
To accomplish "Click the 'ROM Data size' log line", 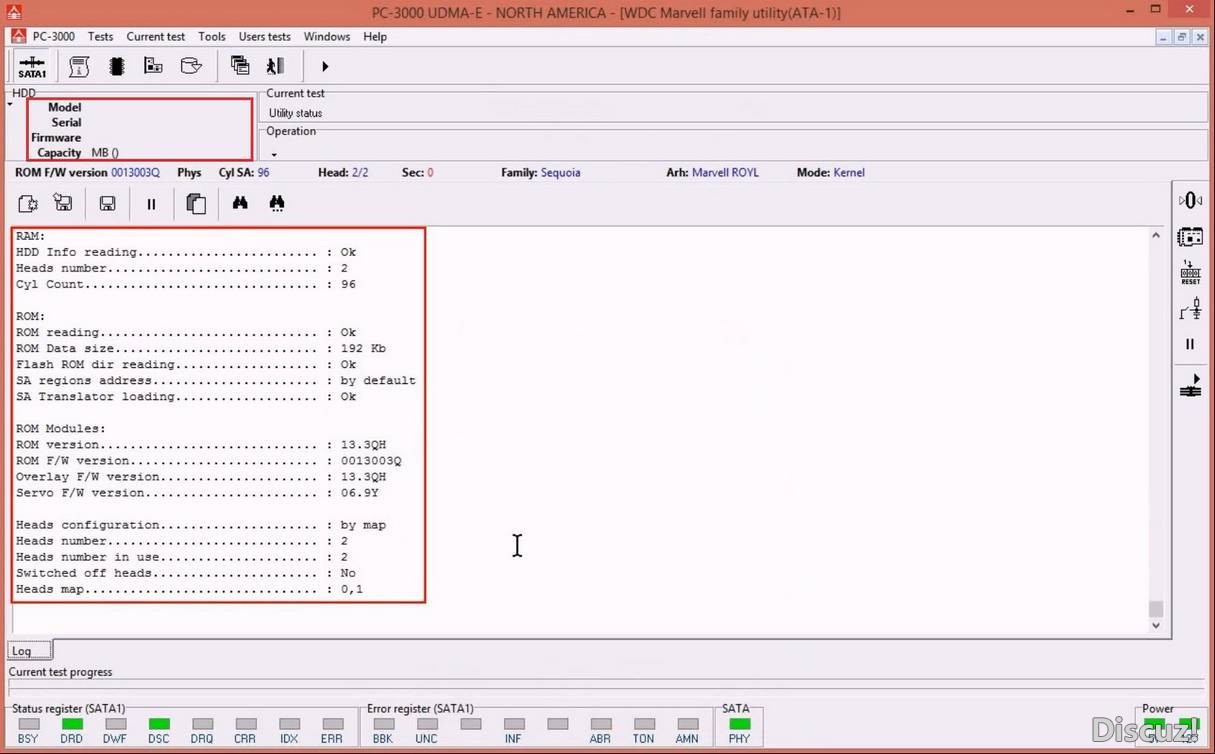I will click(201, 348).
